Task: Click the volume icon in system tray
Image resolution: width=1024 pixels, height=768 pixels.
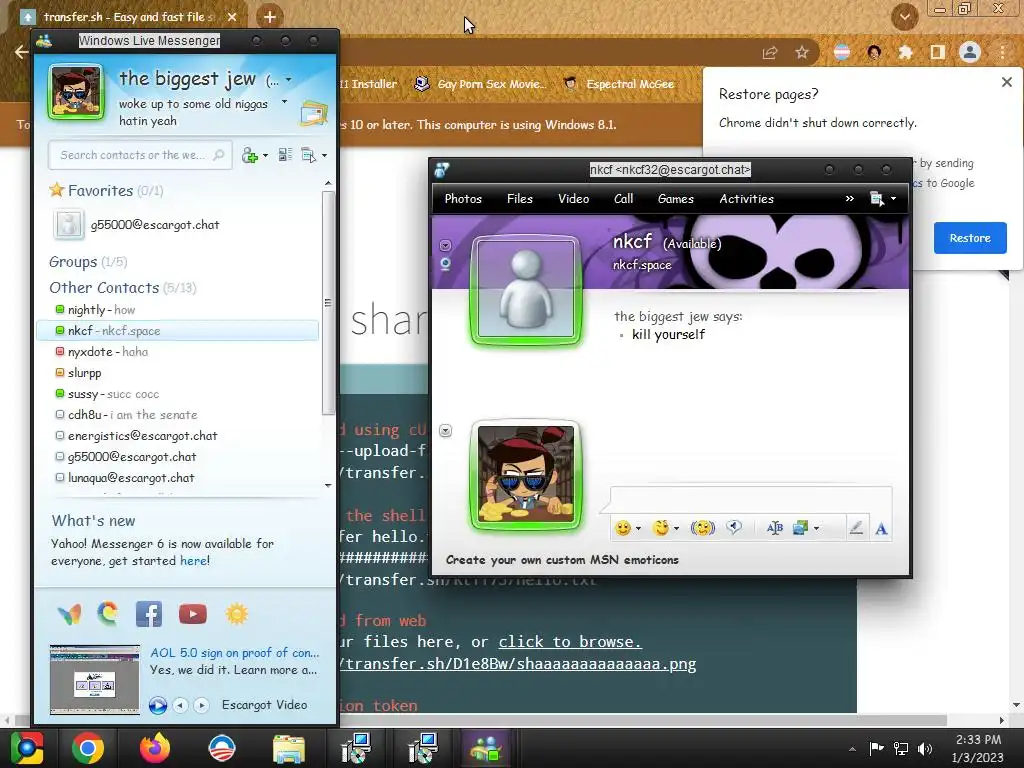Action: tap(925, 748)
